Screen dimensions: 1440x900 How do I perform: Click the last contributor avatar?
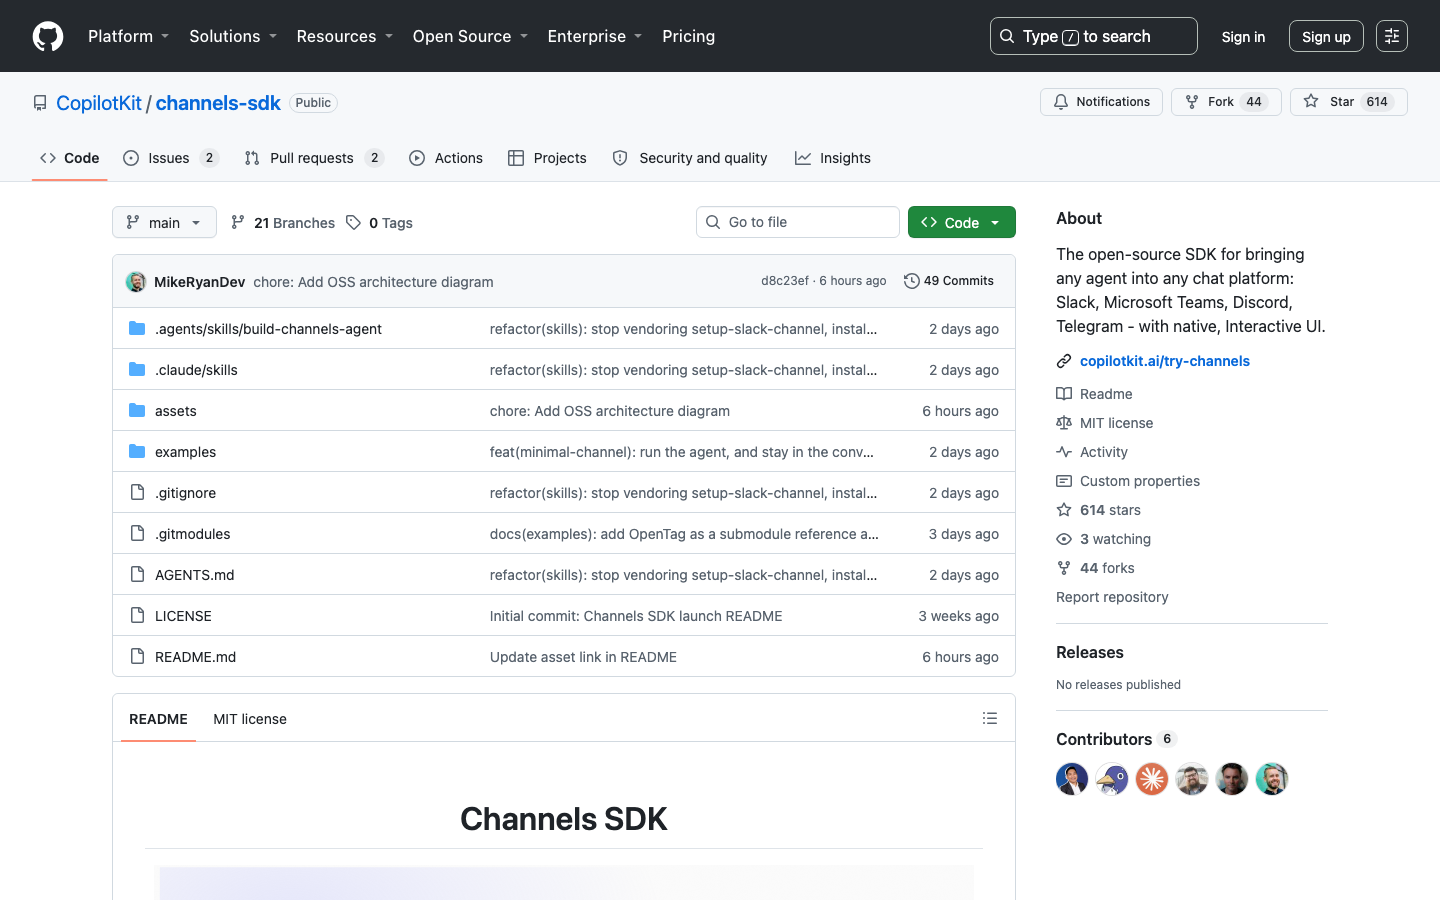[1272, 779]
